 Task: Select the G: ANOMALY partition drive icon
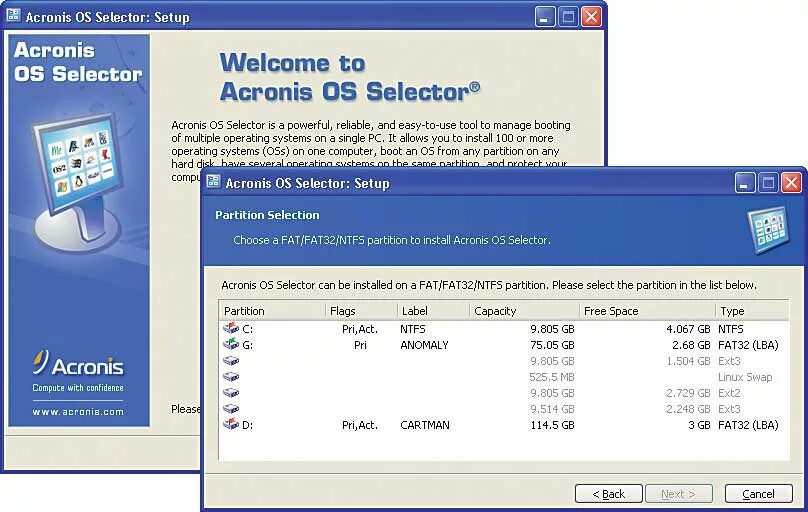pos(231,344)
